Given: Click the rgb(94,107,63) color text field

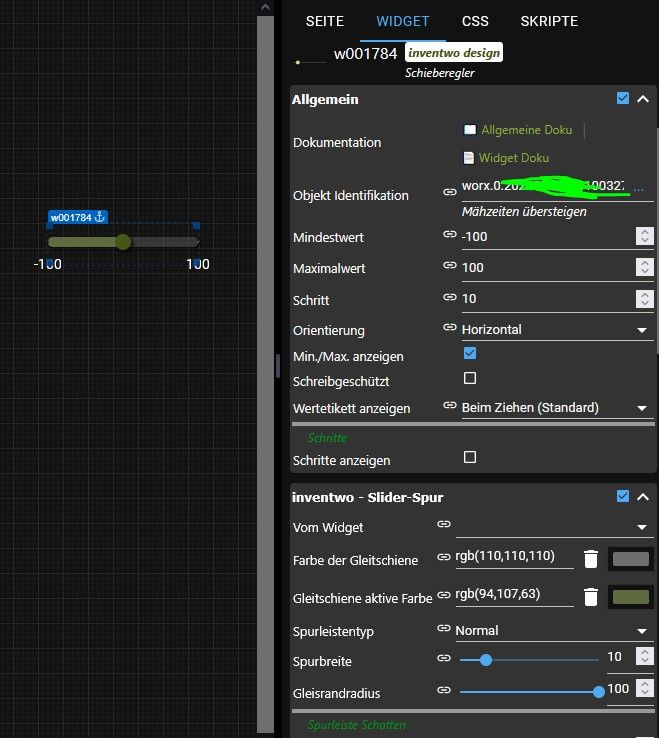Looking at the screenshot, I should (x=514, y=594).
